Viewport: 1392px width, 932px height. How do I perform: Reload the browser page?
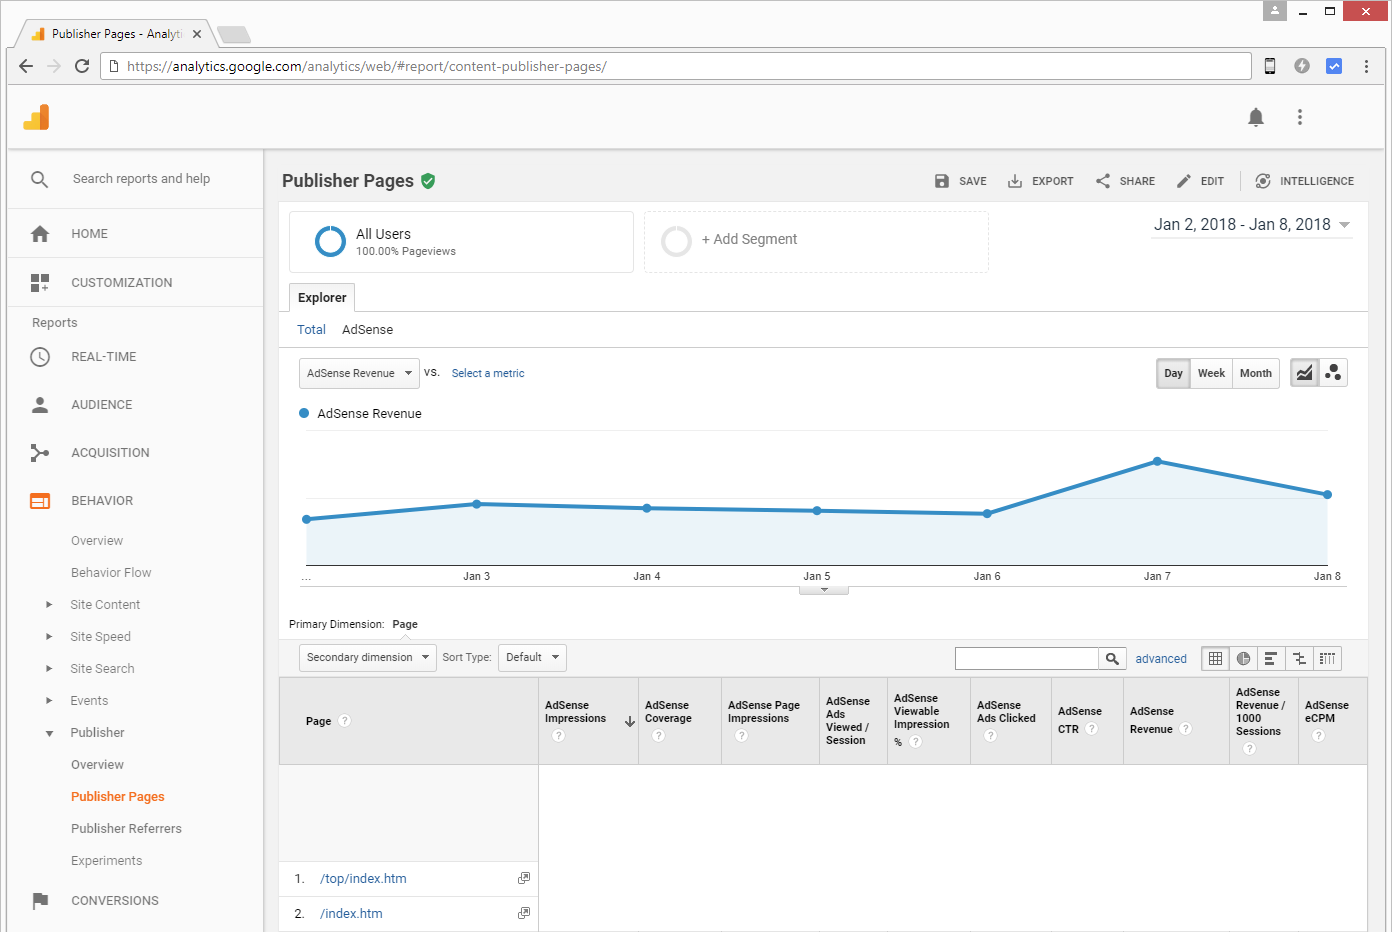pos(82,66)
